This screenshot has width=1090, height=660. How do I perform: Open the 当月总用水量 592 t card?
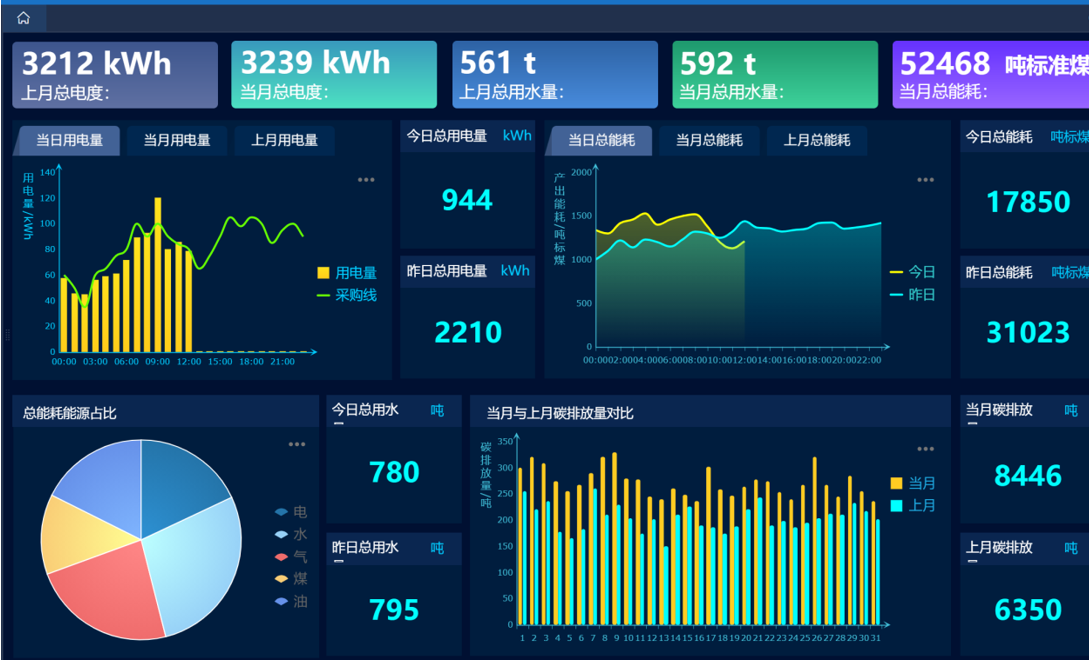pyautogui.click(x=775, y=75)
